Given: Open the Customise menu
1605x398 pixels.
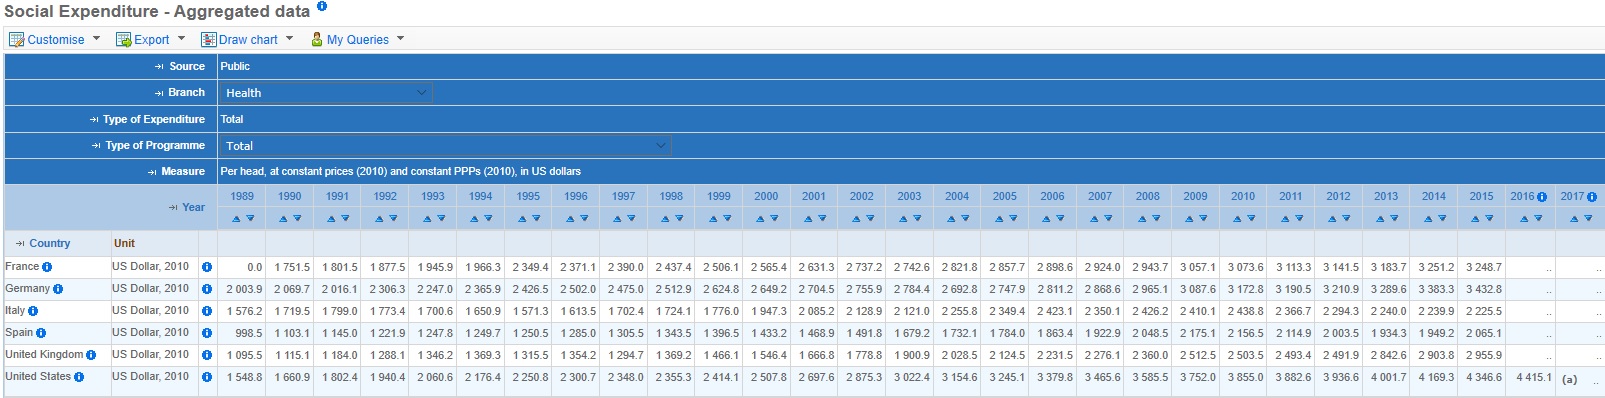Looking at the screenshot, I should click(x=55, y=40).
